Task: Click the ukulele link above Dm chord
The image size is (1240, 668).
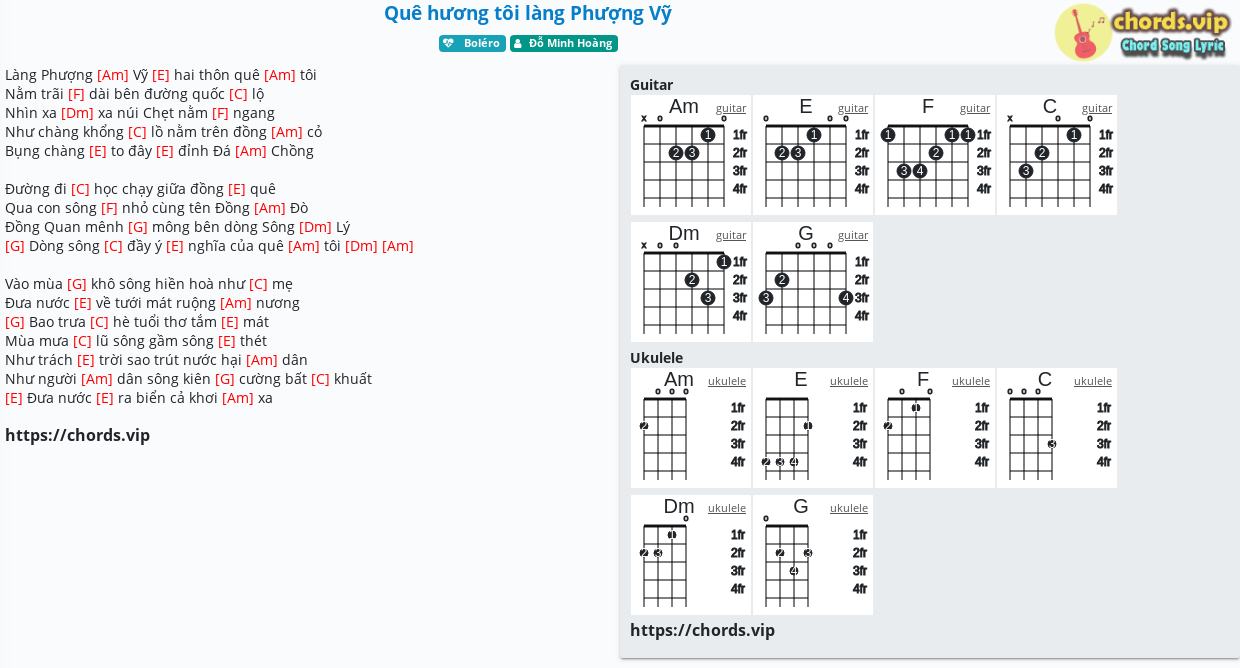Action: coord(727,508)
